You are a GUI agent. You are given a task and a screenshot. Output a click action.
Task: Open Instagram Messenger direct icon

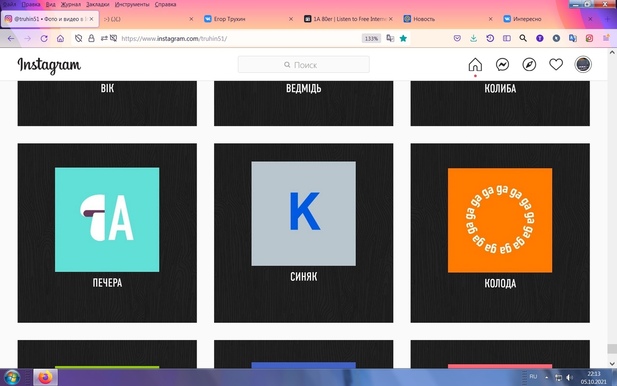coord(502,65)
